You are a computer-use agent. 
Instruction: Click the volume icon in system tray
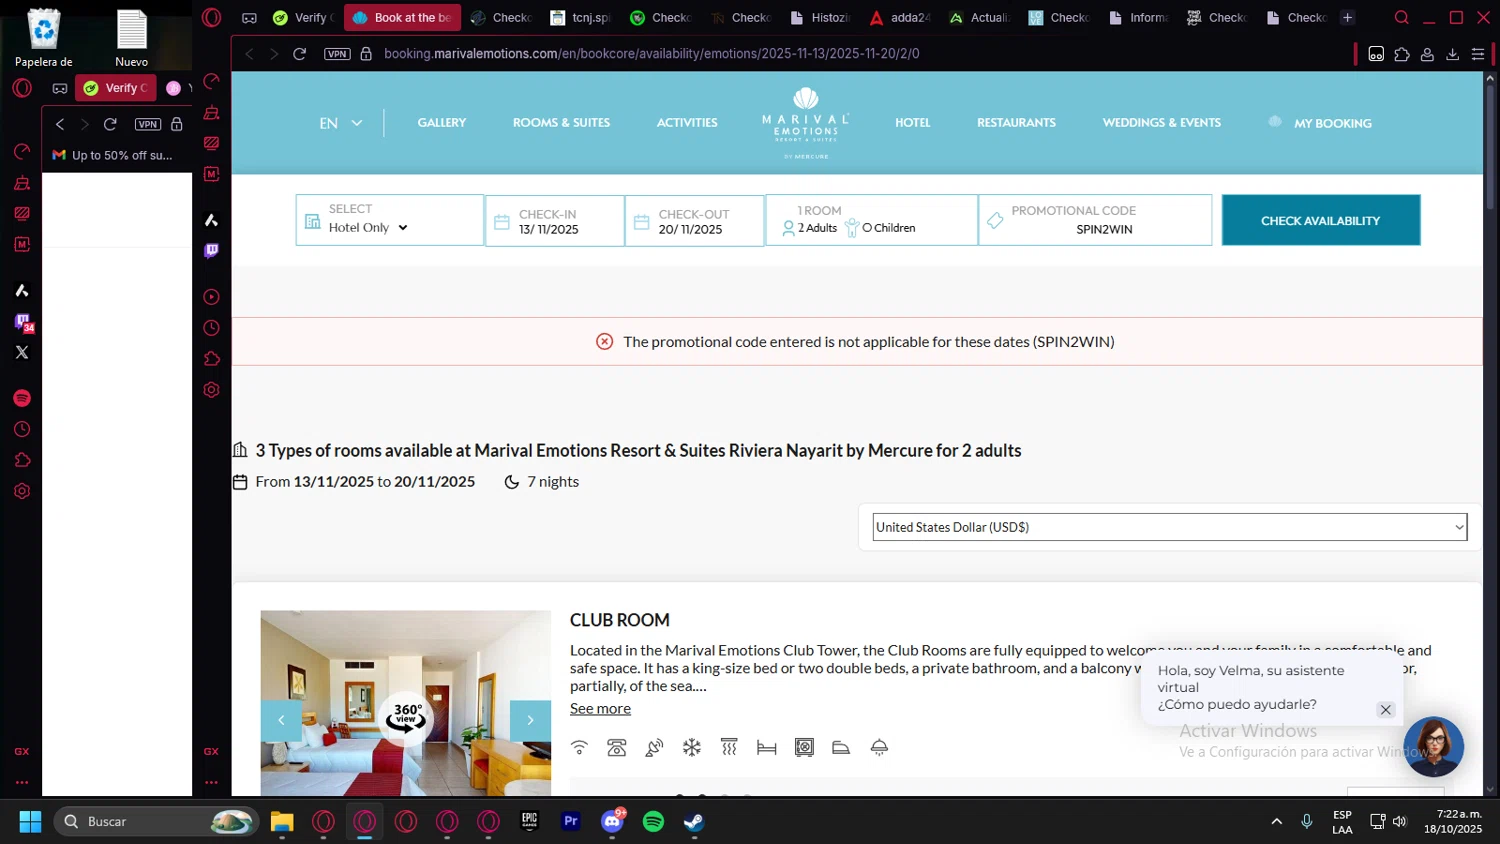[x=1399, y=821]
